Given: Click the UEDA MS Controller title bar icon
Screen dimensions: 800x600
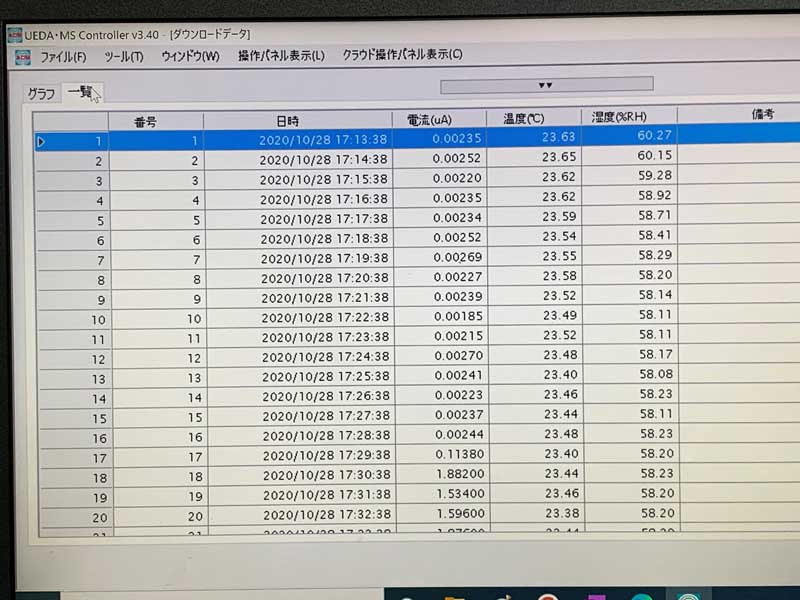Looking at the screenshot, I should point(14,34).
